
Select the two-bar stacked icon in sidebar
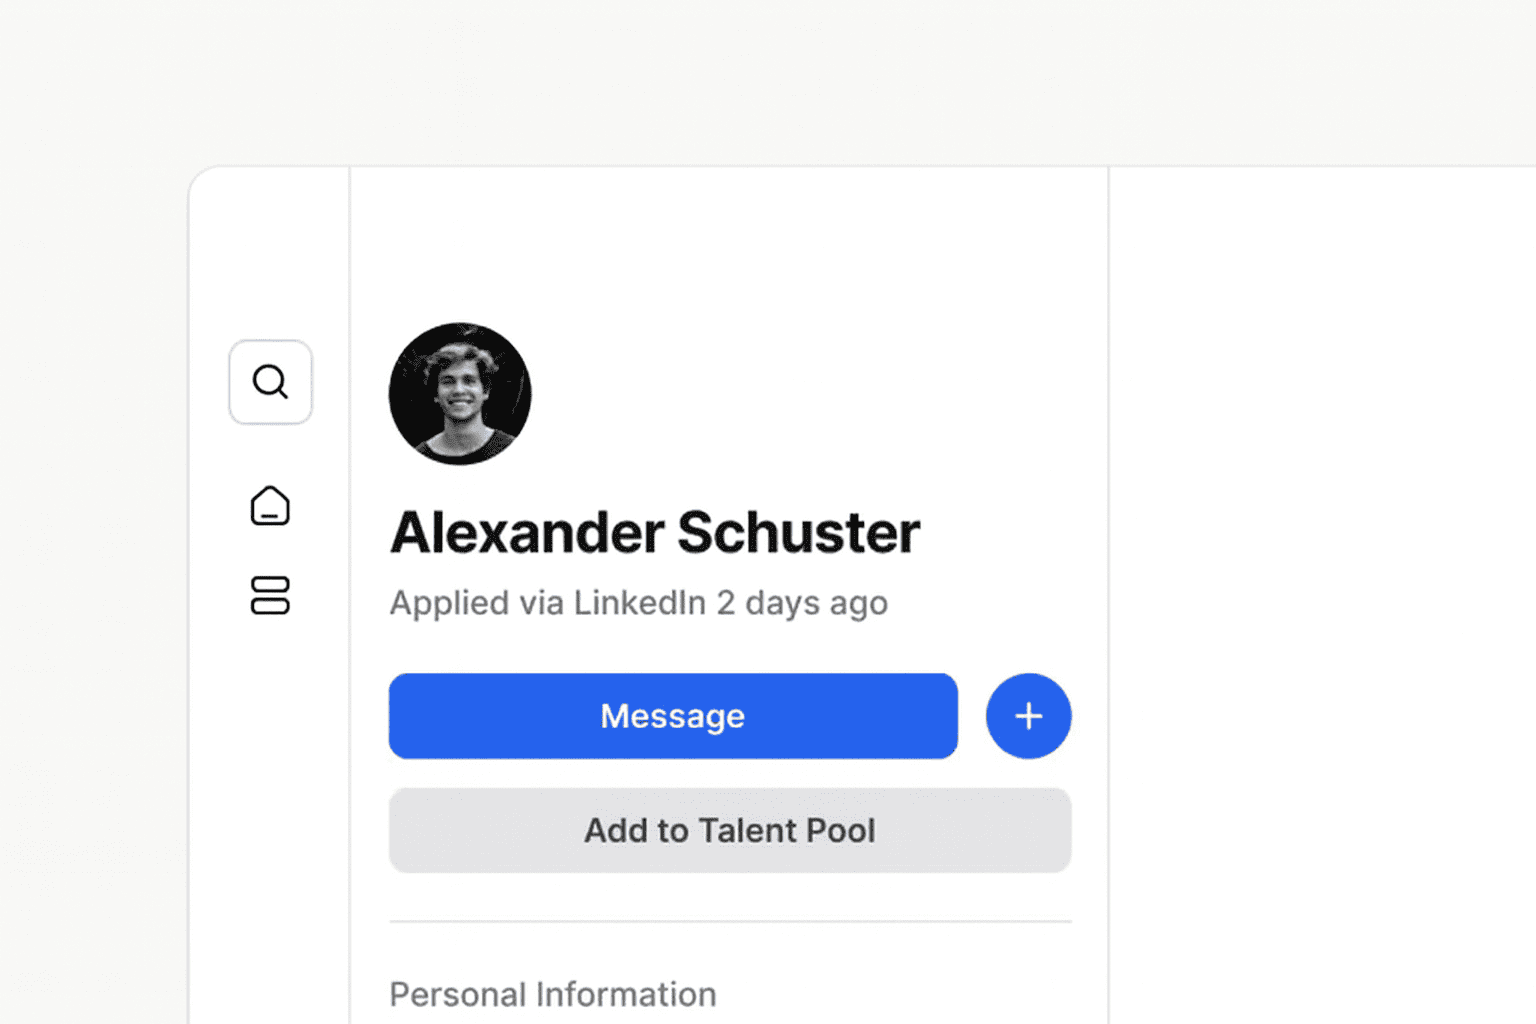(270, 595)
